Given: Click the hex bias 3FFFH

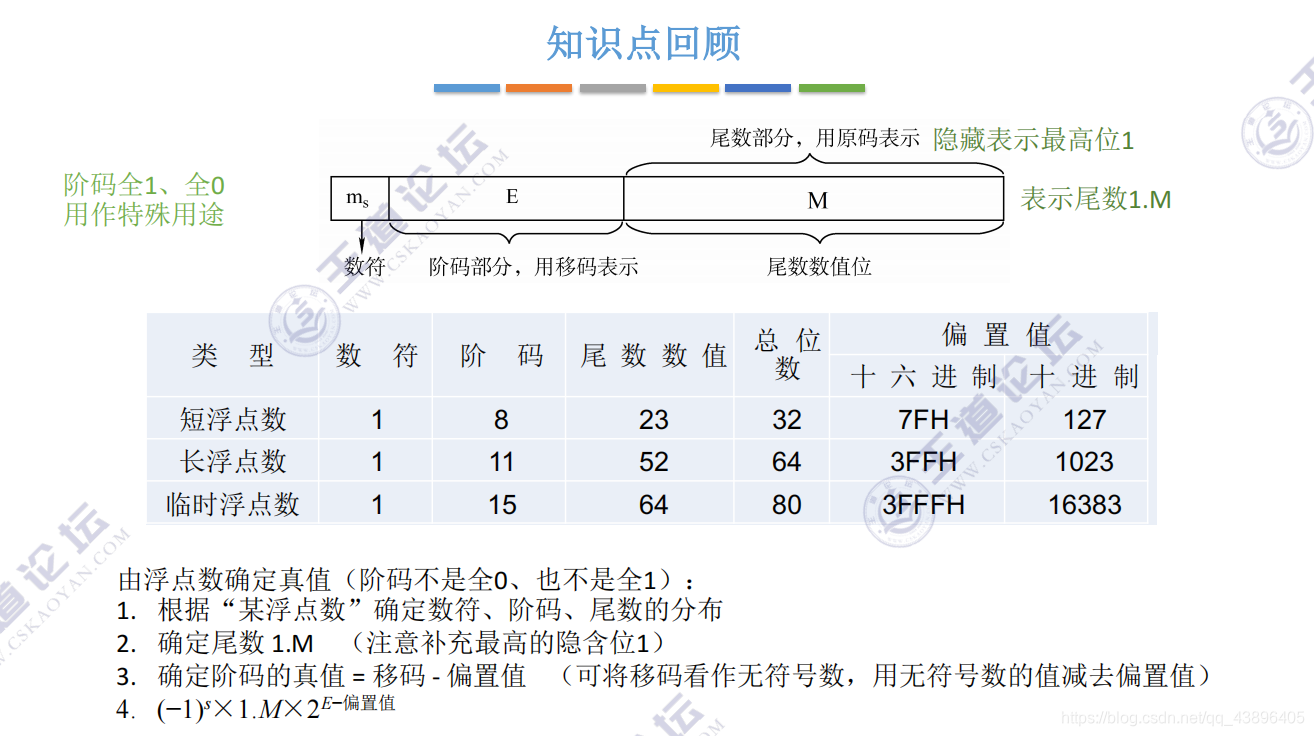Looking at the screenshot, I should tap(924, 504).
